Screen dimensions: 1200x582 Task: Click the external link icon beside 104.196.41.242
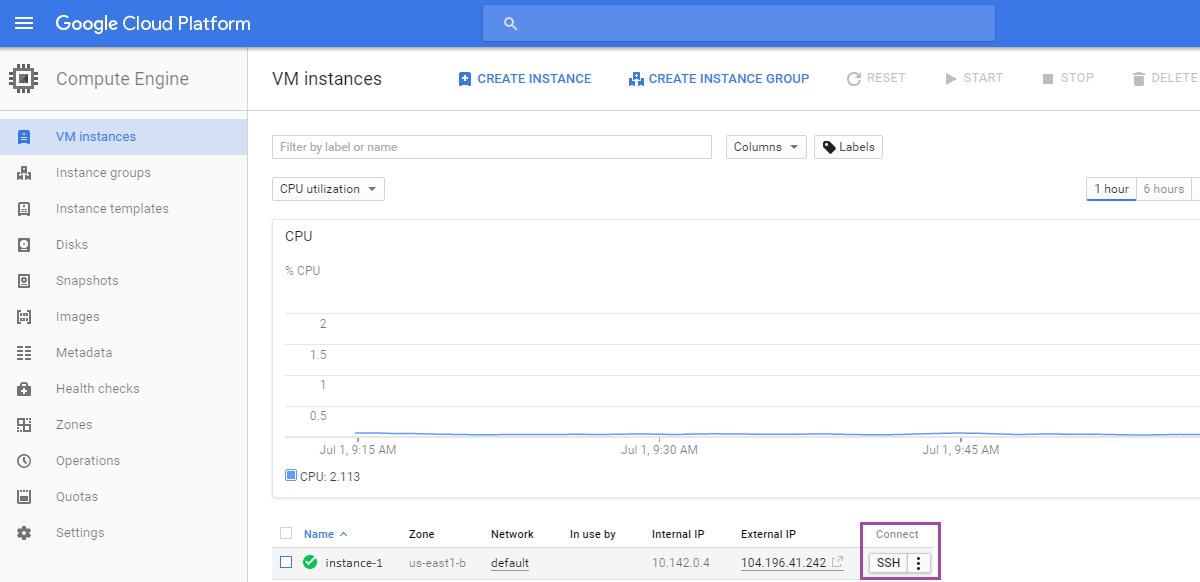point(838,563)
